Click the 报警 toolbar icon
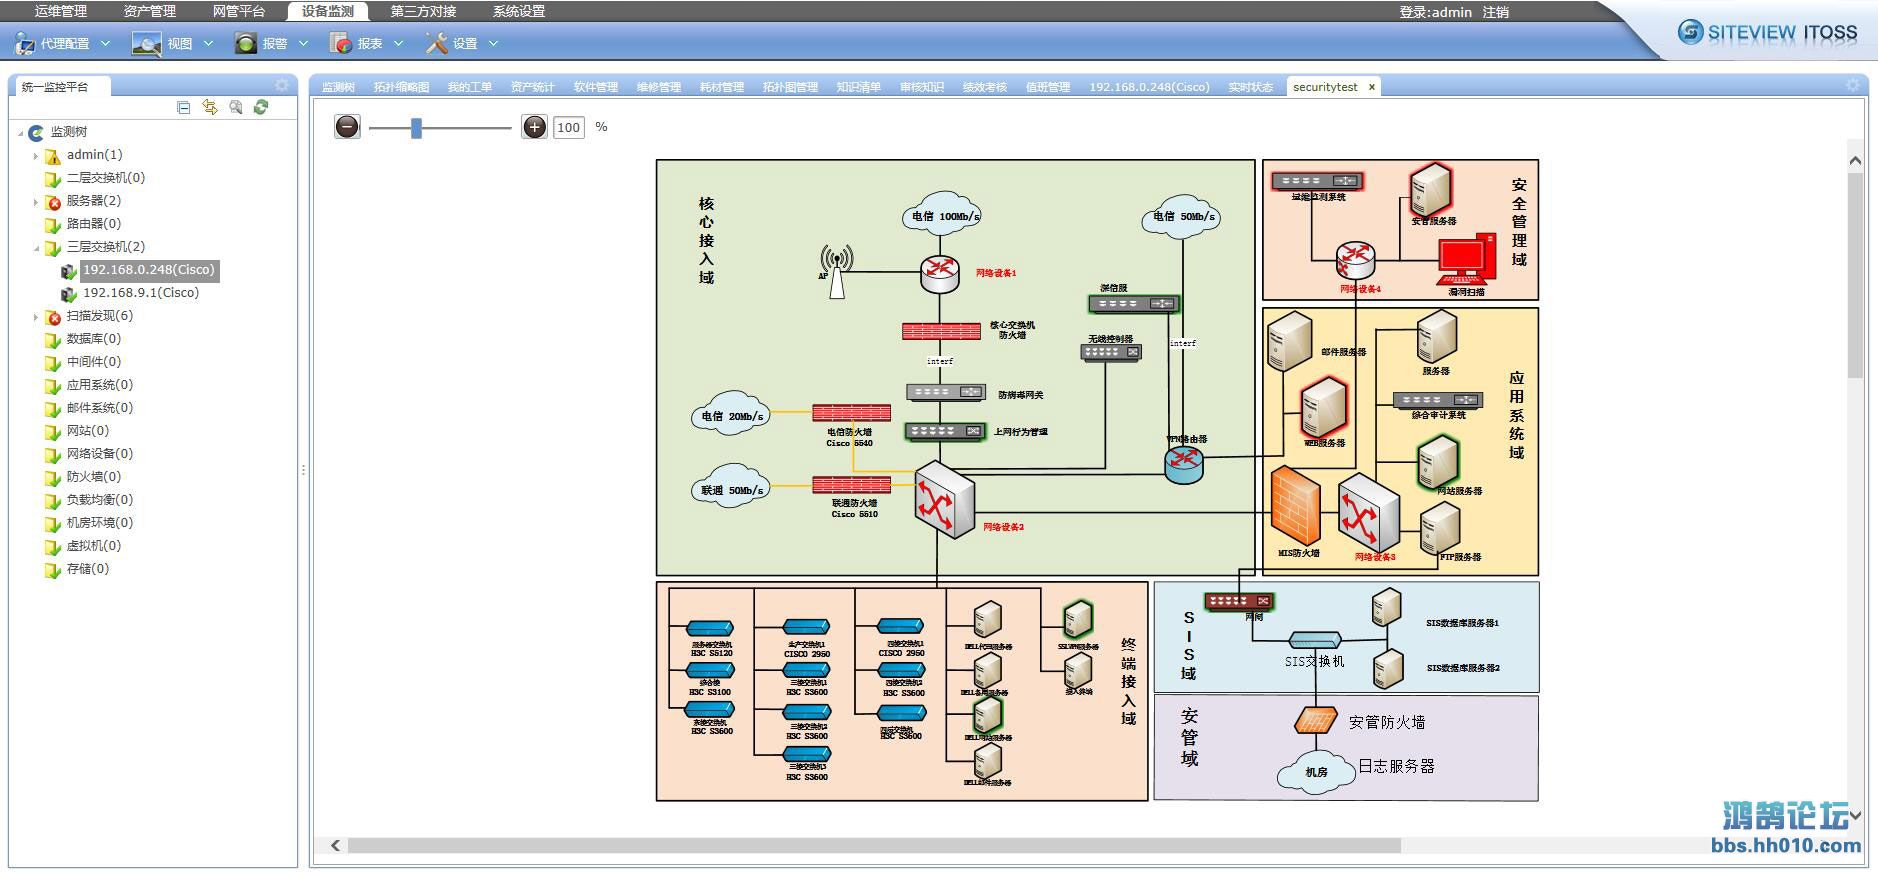The width and height of the screenshot is (1878, 873). click(x=245, y=43)
